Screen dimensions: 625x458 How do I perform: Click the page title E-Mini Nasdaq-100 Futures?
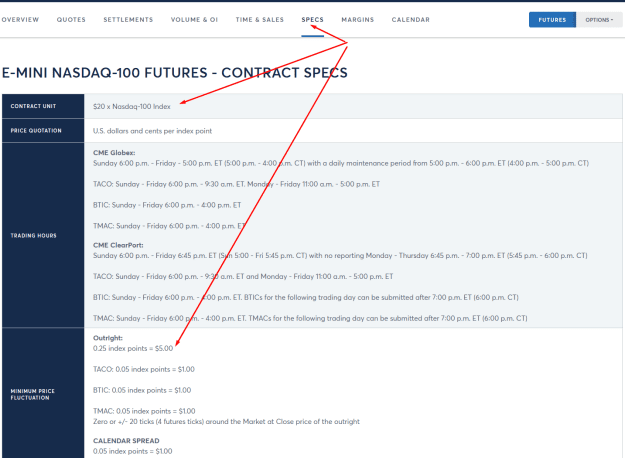pos(175,73)
